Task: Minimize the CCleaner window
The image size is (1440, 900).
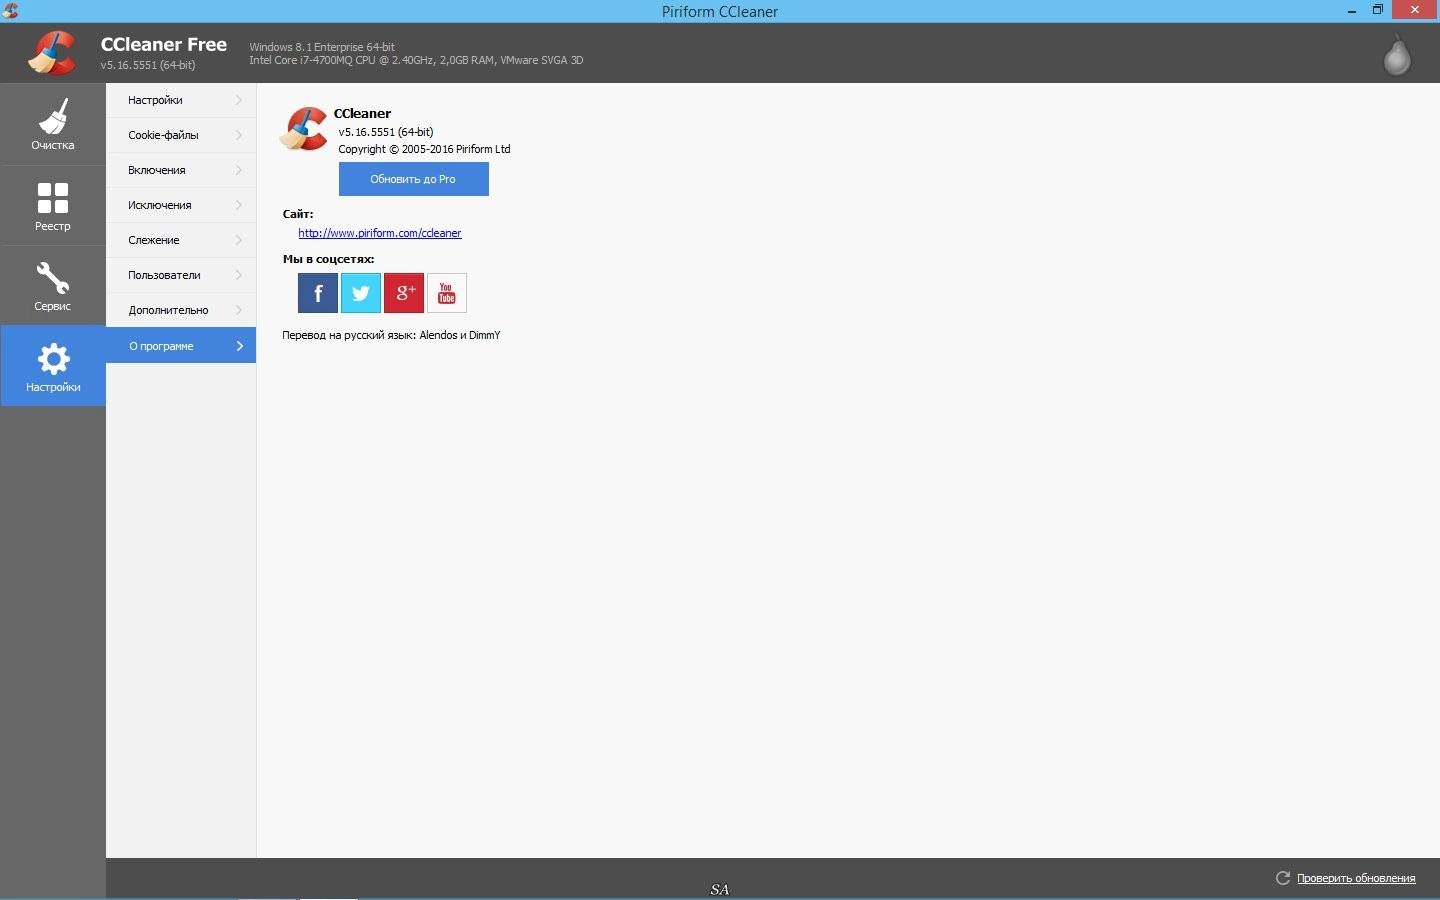Action: click(x=1351, y=10)
